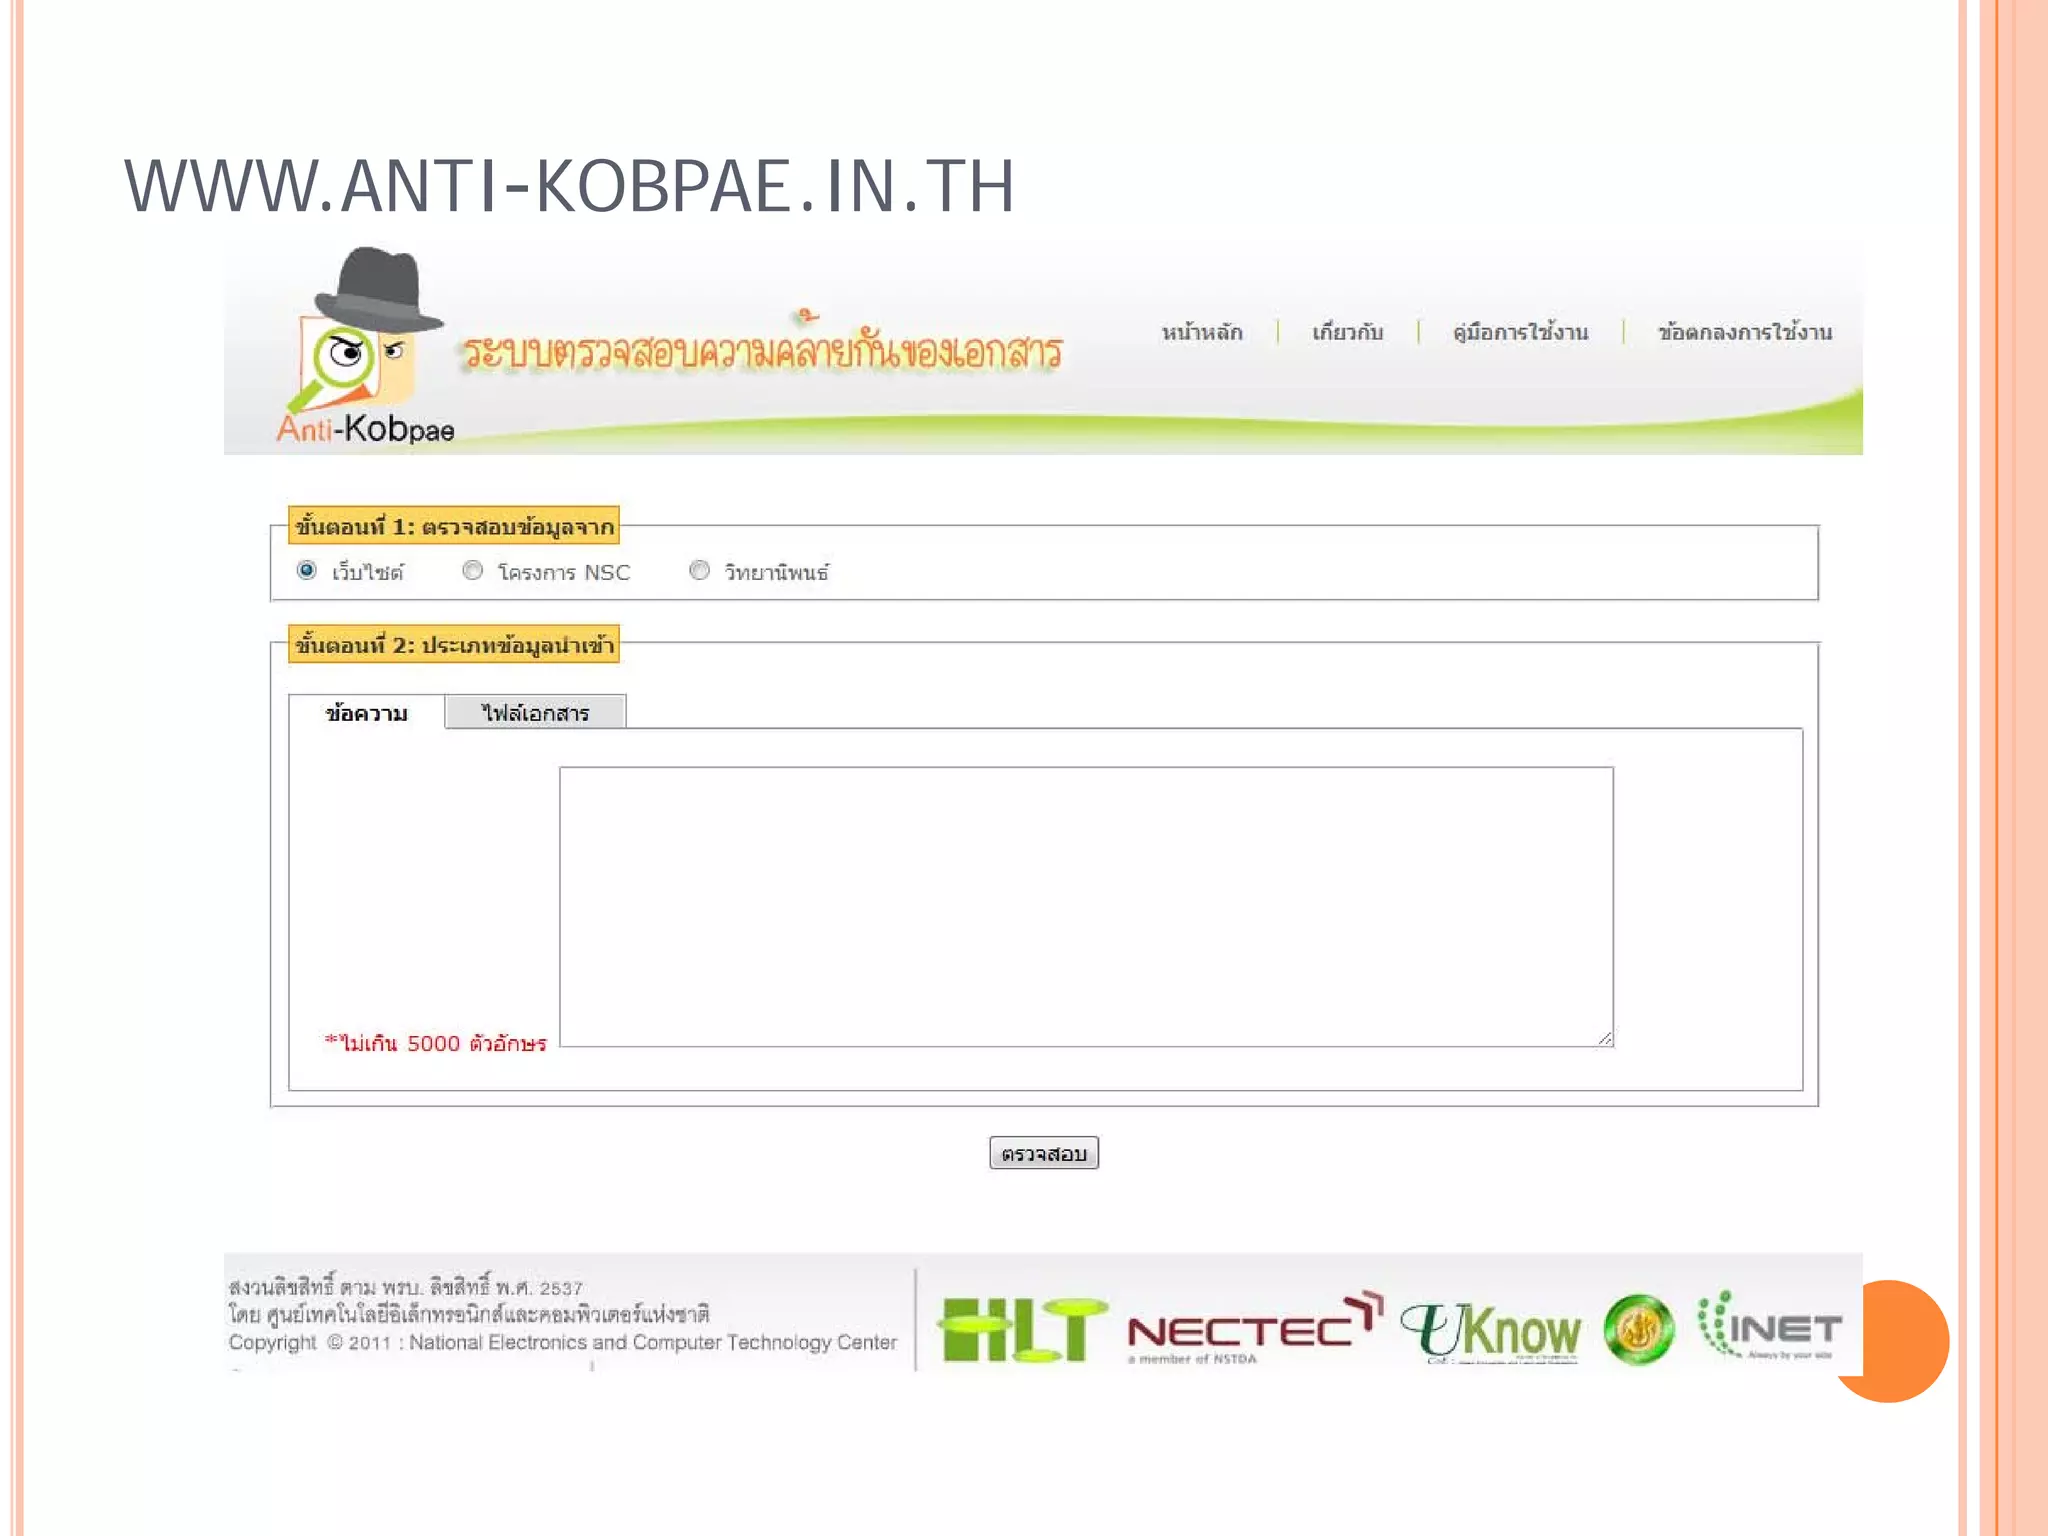Select the เว็บไซต์ radio option
The height and width of the screenshot is (1536, 2048).
[307, 570]
